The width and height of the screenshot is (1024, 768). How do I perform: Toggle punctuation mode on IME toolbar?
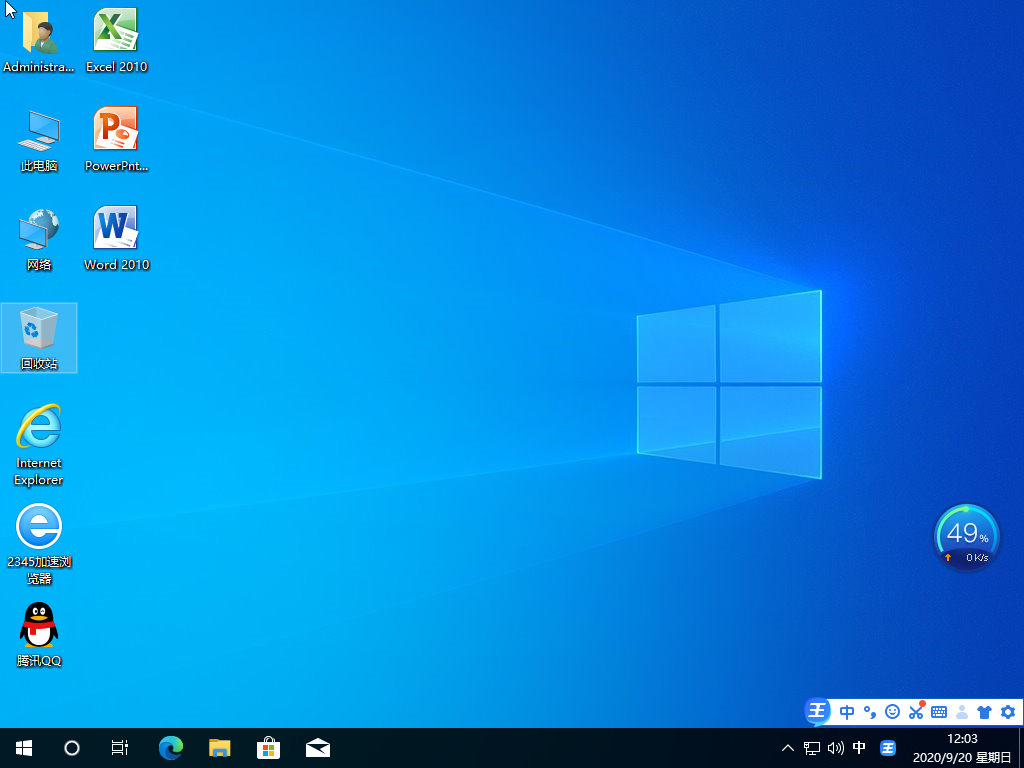(870, 712)
